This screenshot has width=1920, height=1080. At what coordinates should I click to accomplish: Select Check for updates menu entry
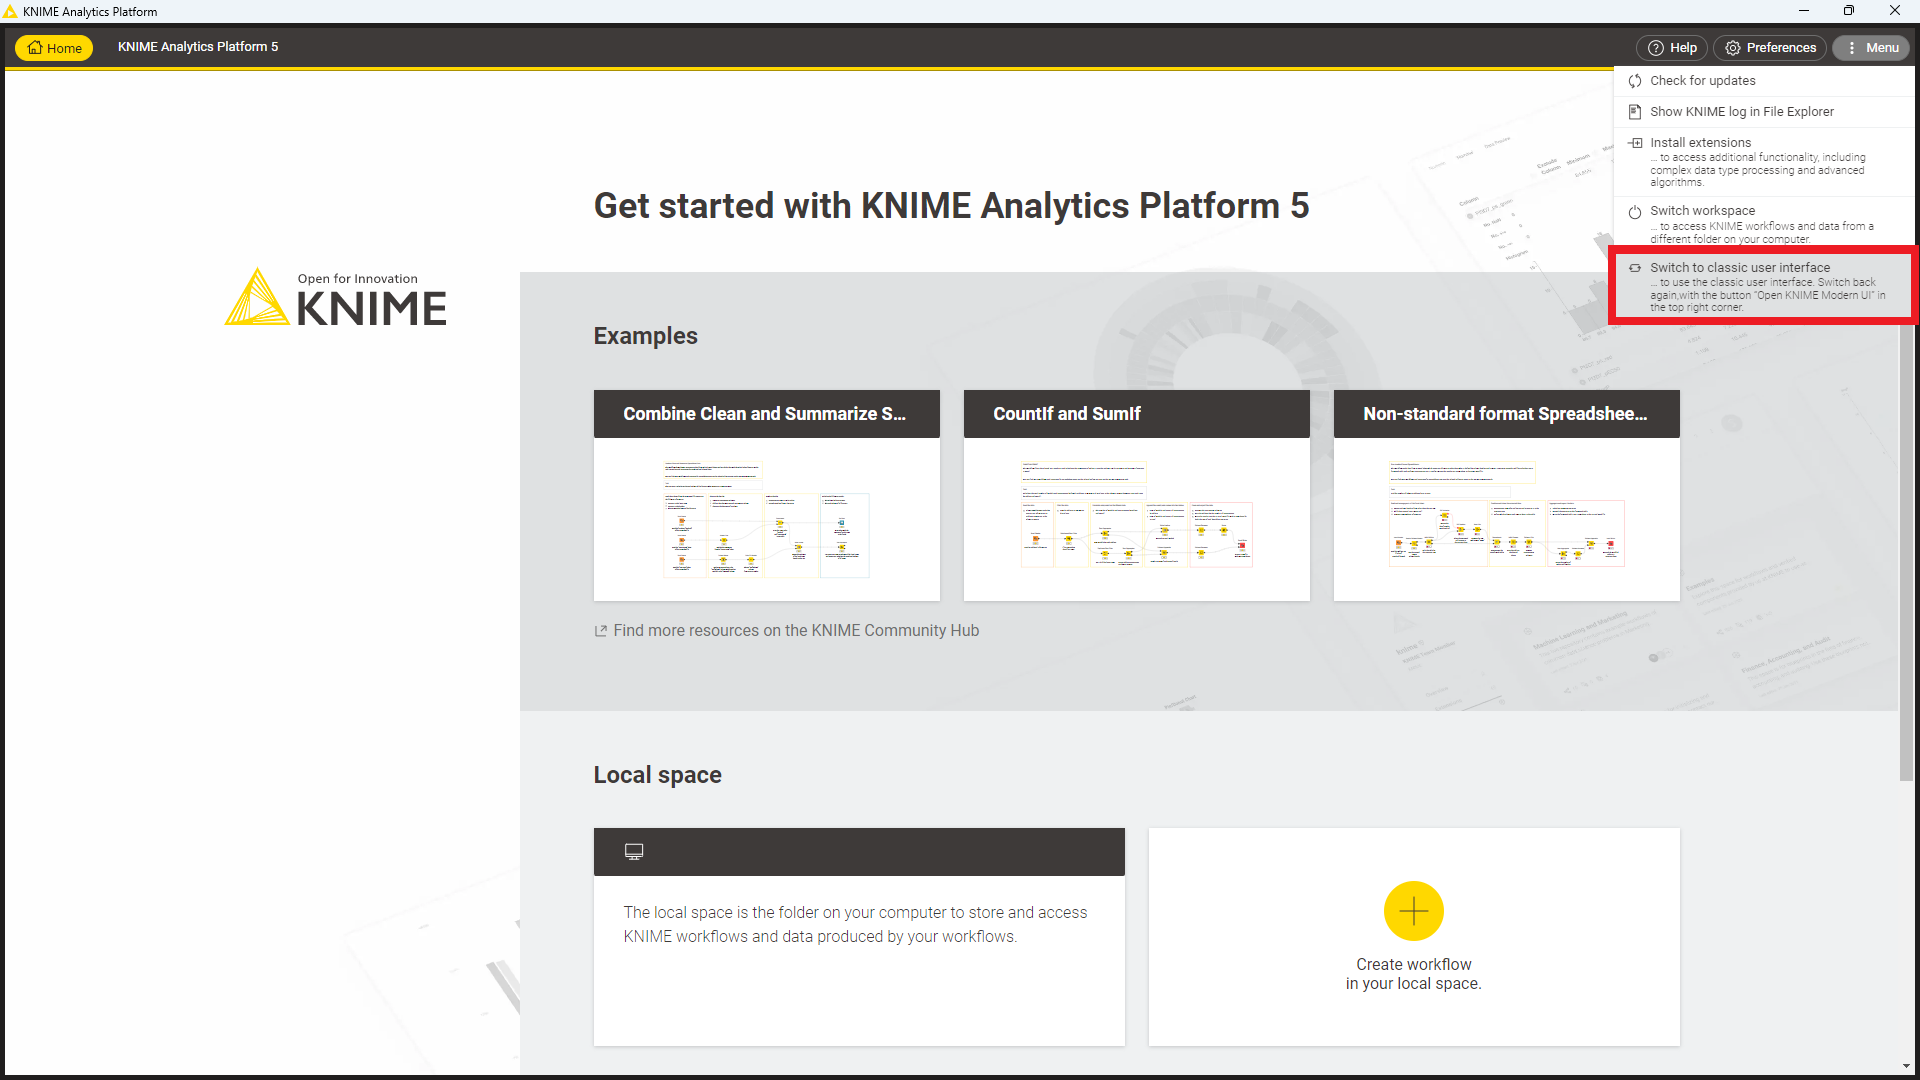1702,81
